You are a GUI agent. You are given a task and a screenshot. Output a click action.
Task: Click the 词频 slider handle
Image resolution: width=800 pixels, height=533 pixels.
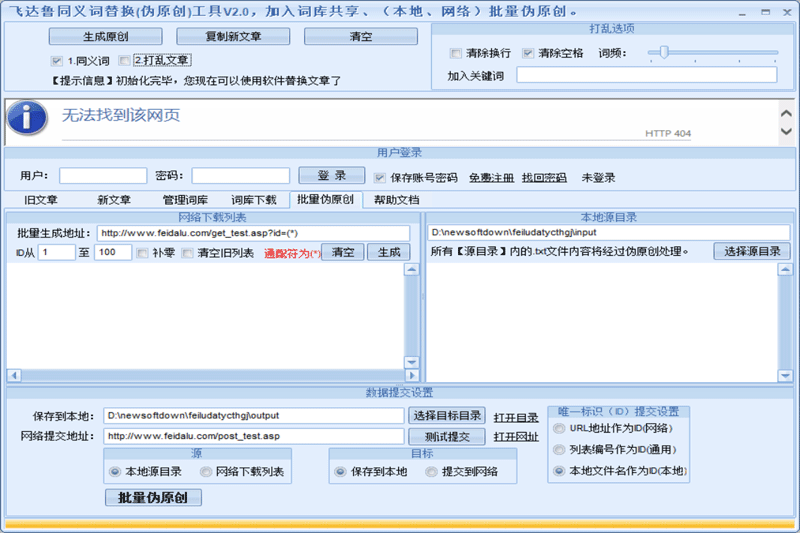pos(664,52)
